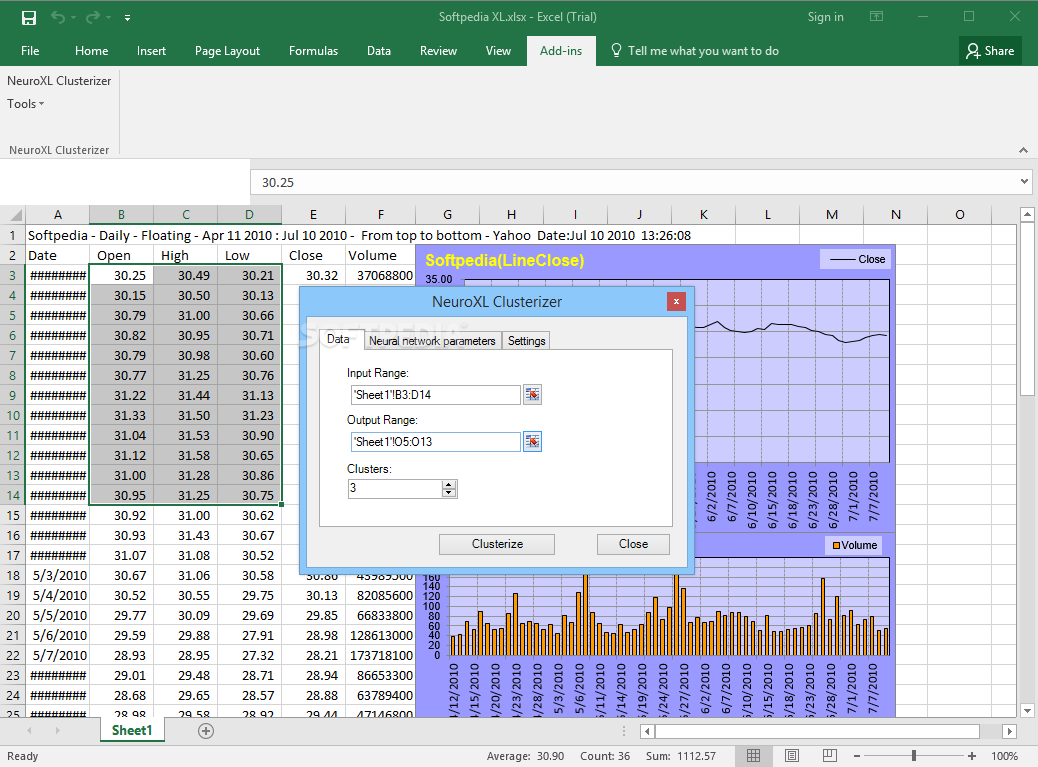
Task: Click the zoom slider handle
Action: (914, 756)
